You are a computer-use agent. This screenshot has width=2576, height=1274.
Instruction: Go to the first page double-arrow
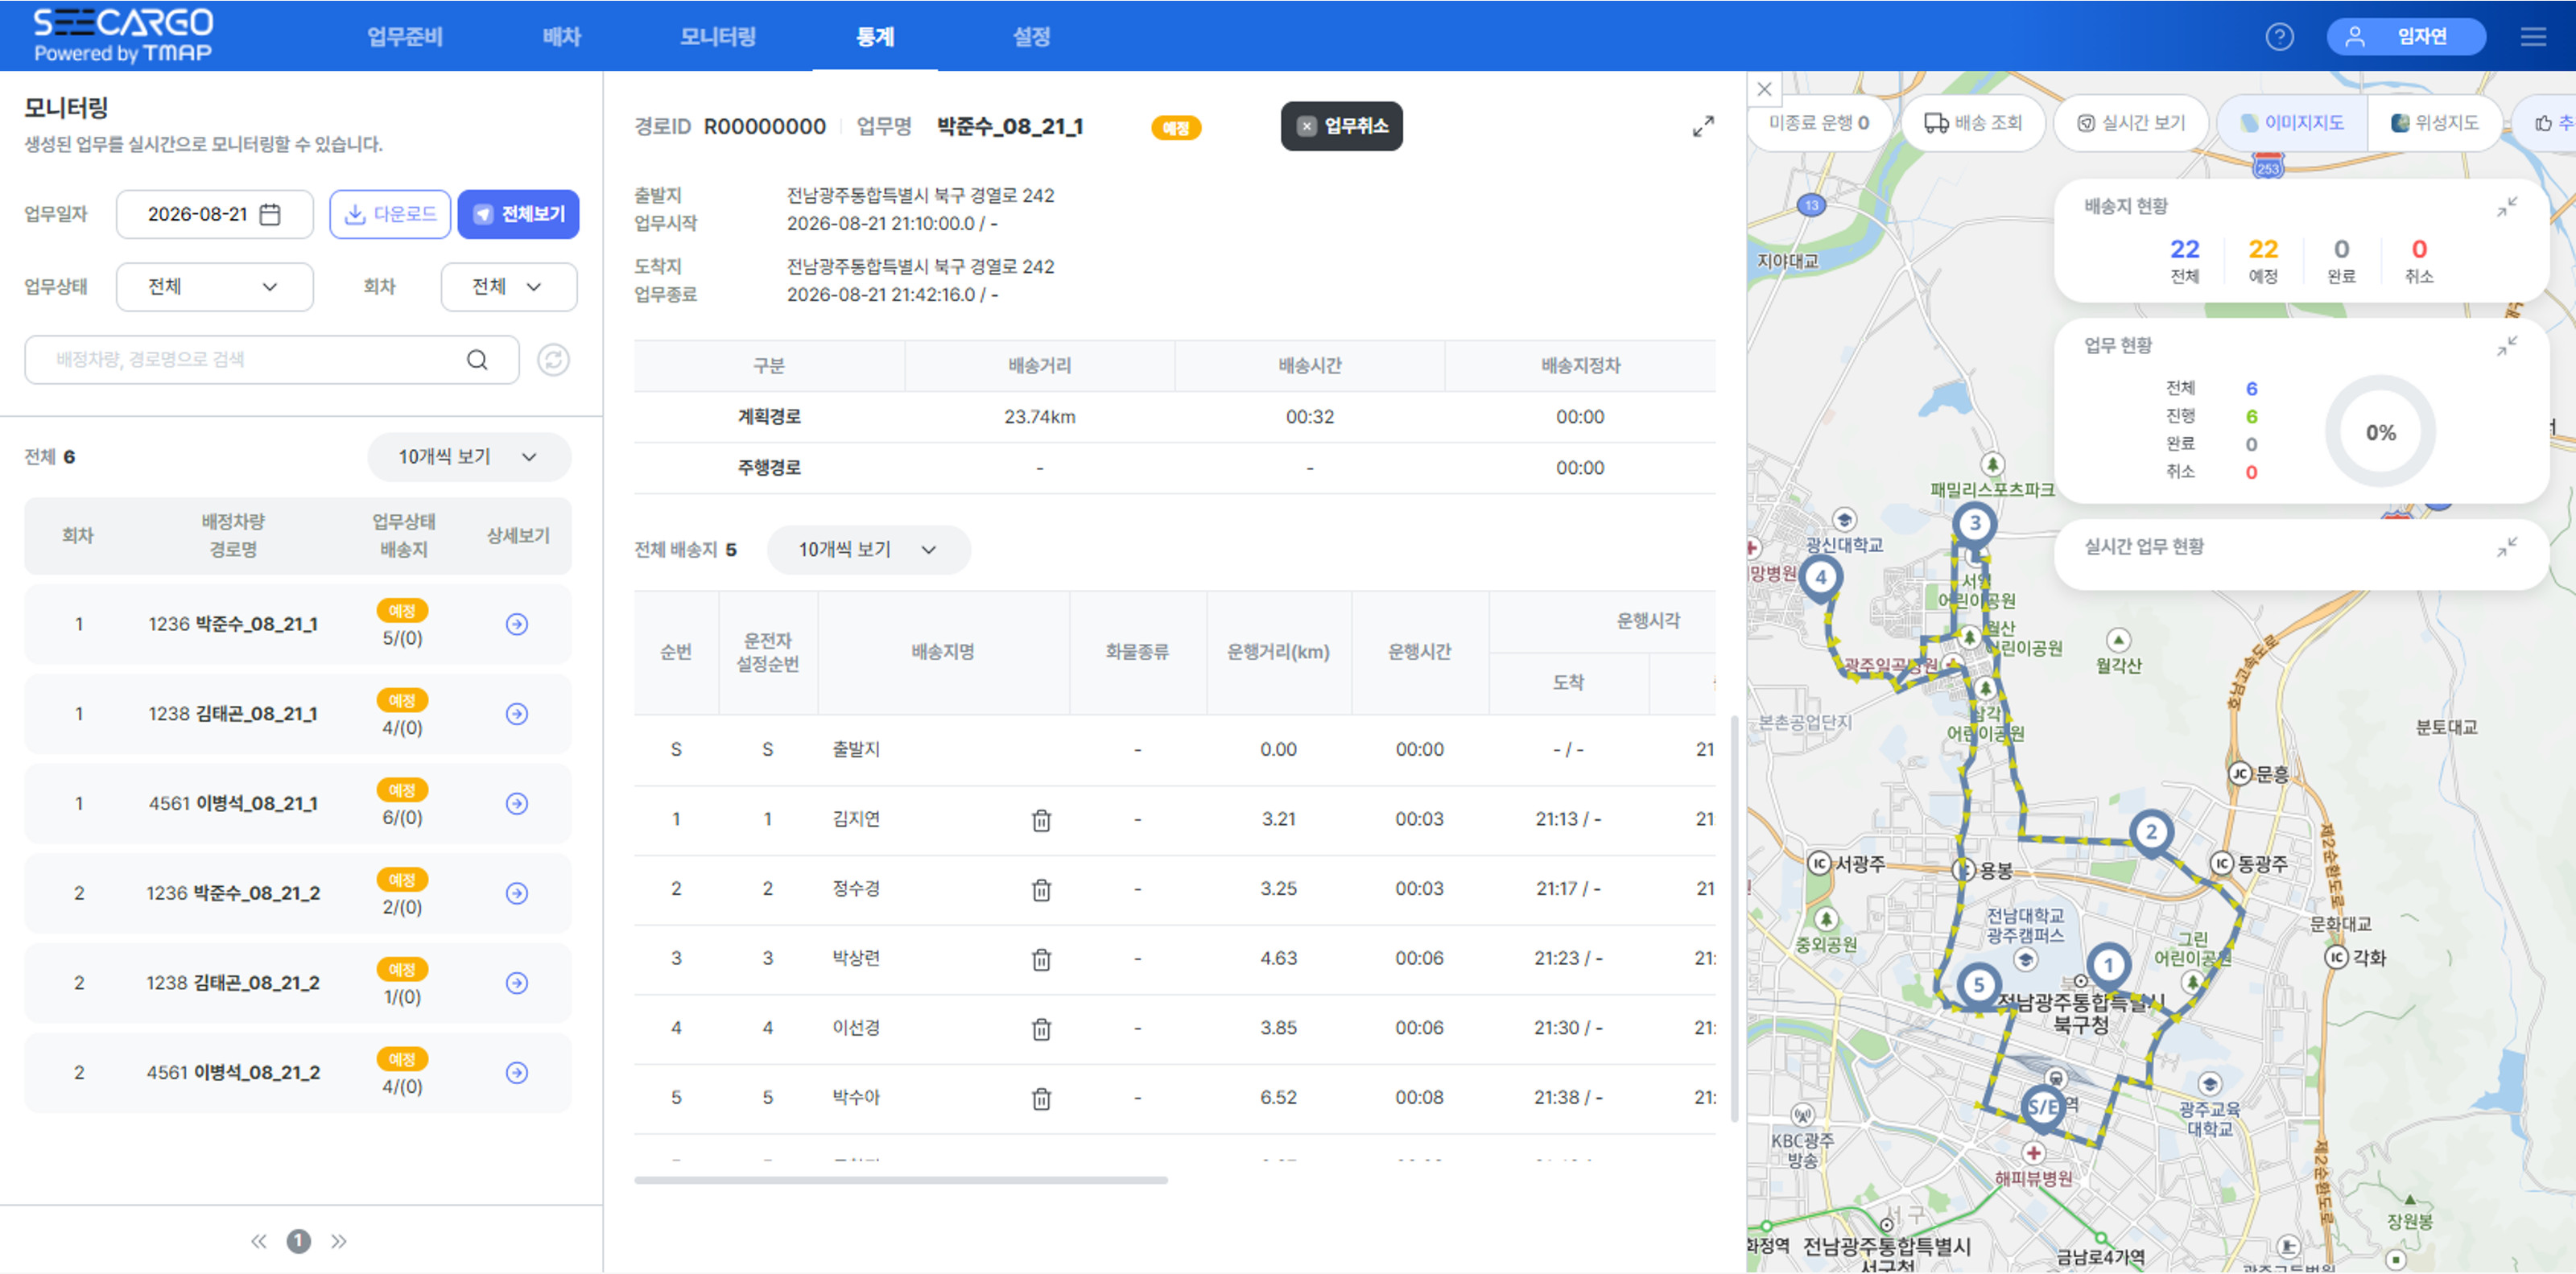[259, 1241]
